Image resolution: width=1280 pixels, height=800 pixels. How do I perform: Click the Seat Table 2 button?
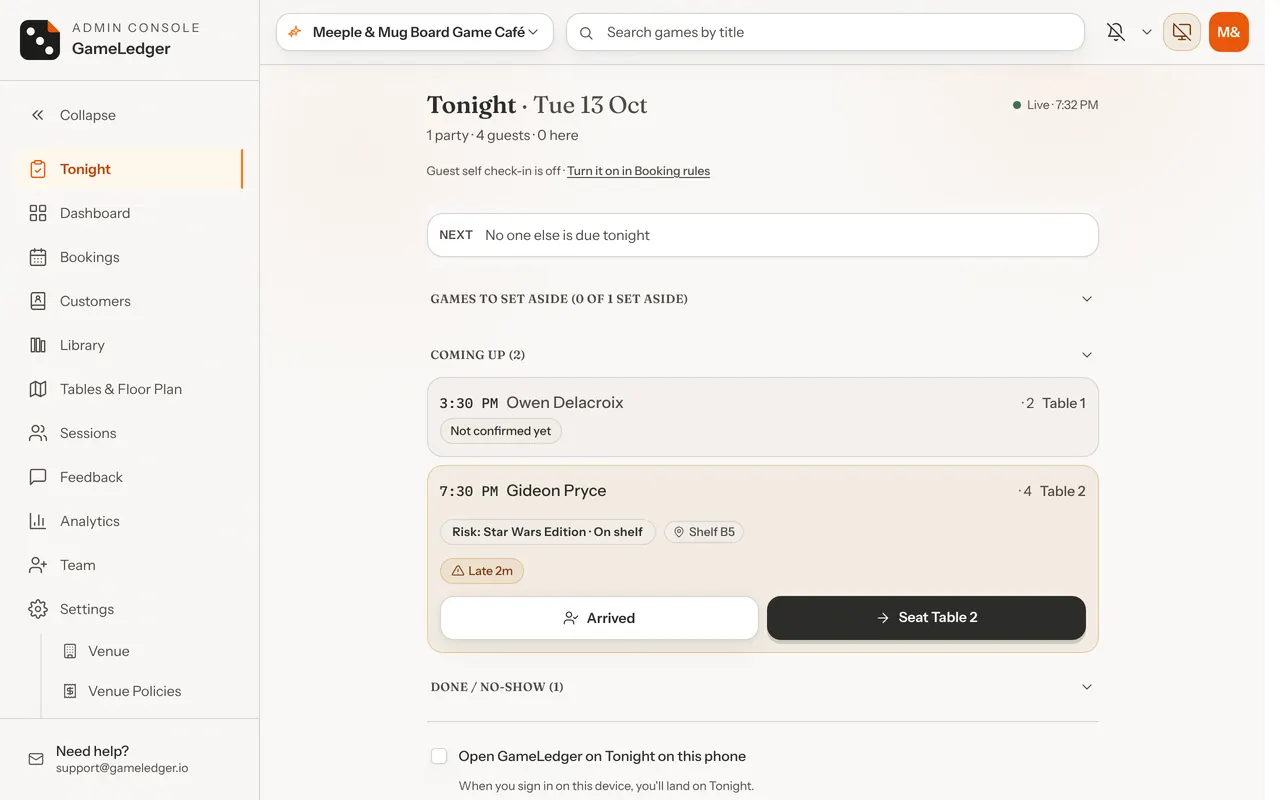[x=926, y=618]
